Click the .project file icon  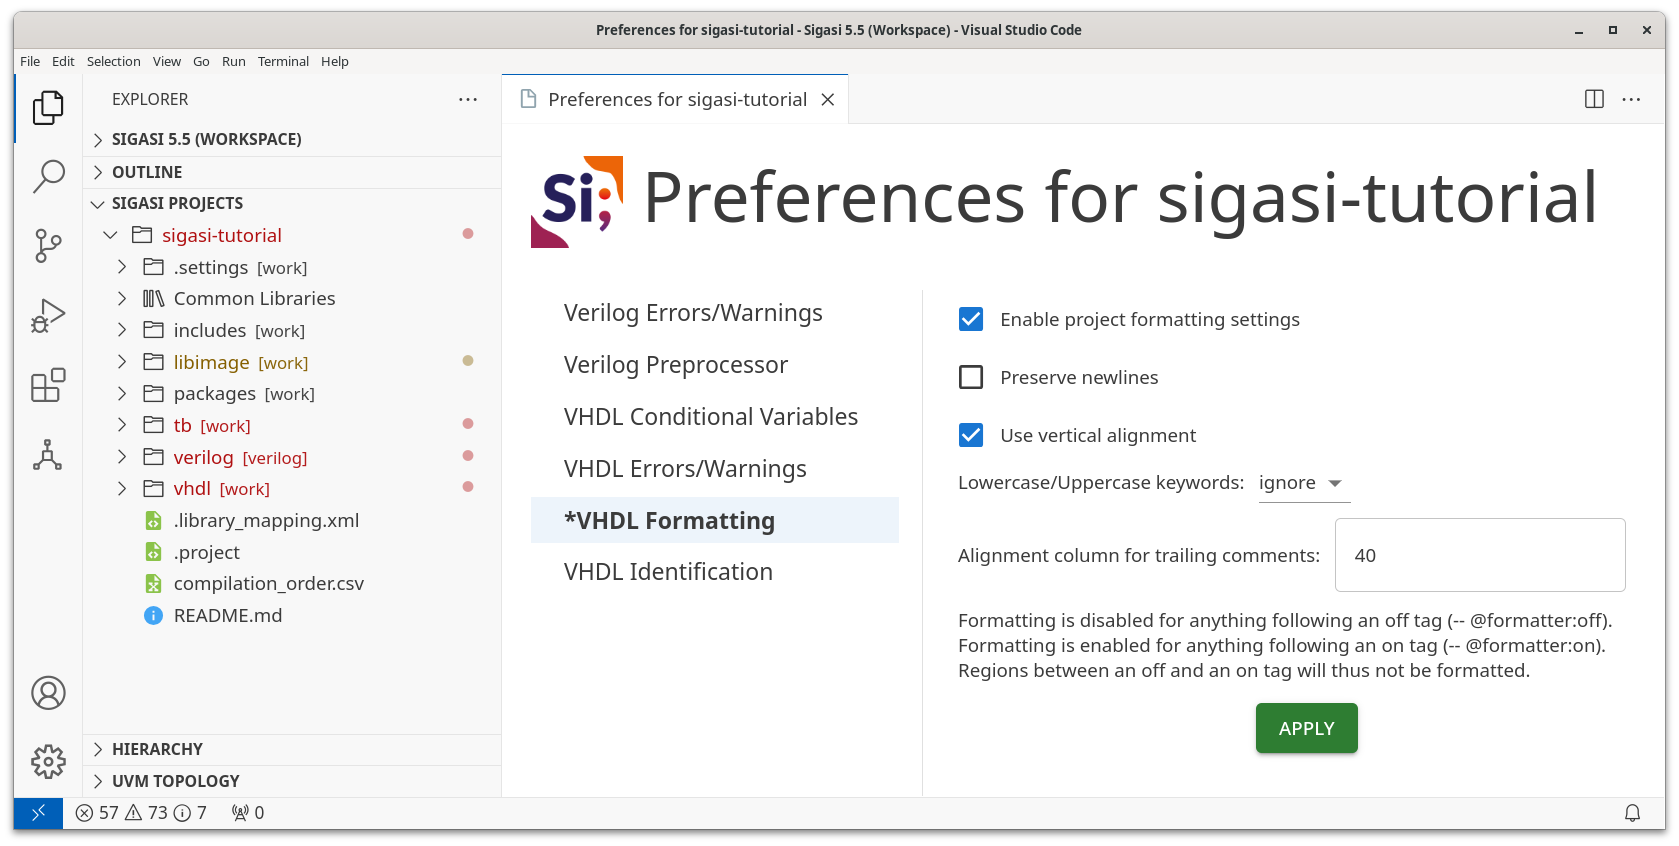pyautogui.click(x=153, y=552)
